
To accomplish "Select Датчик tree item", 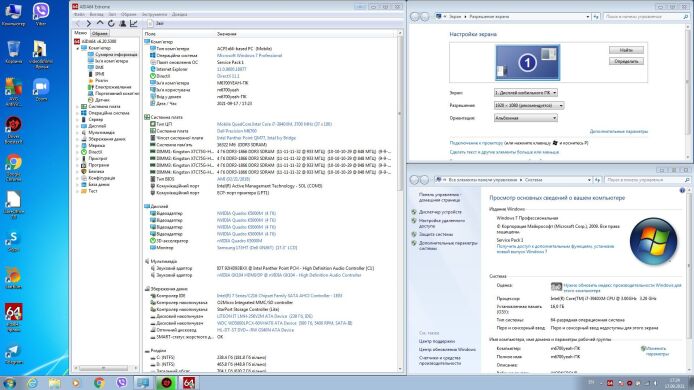I will tap(102, 100).
